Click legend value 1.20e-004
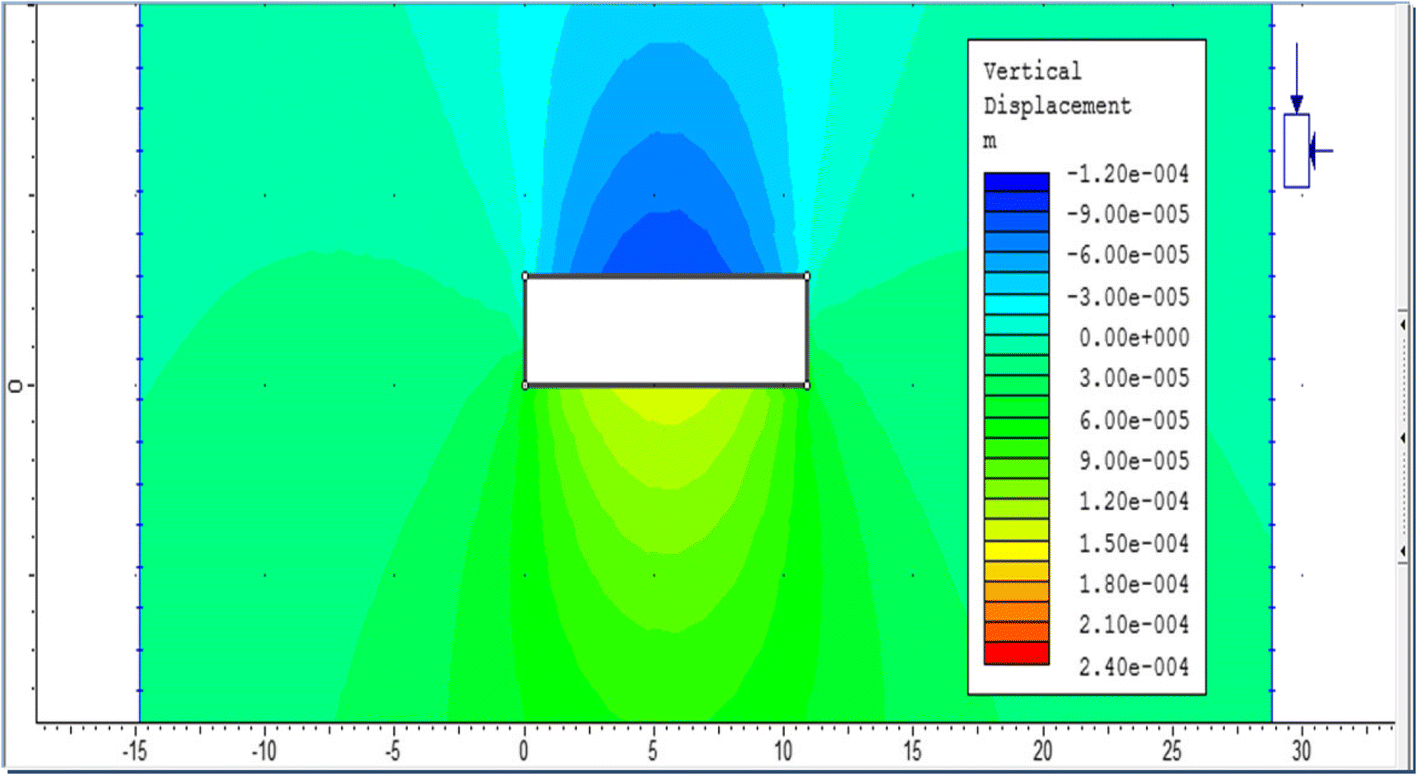Viewport: 1418px width, 776px height. [1135, 502]
